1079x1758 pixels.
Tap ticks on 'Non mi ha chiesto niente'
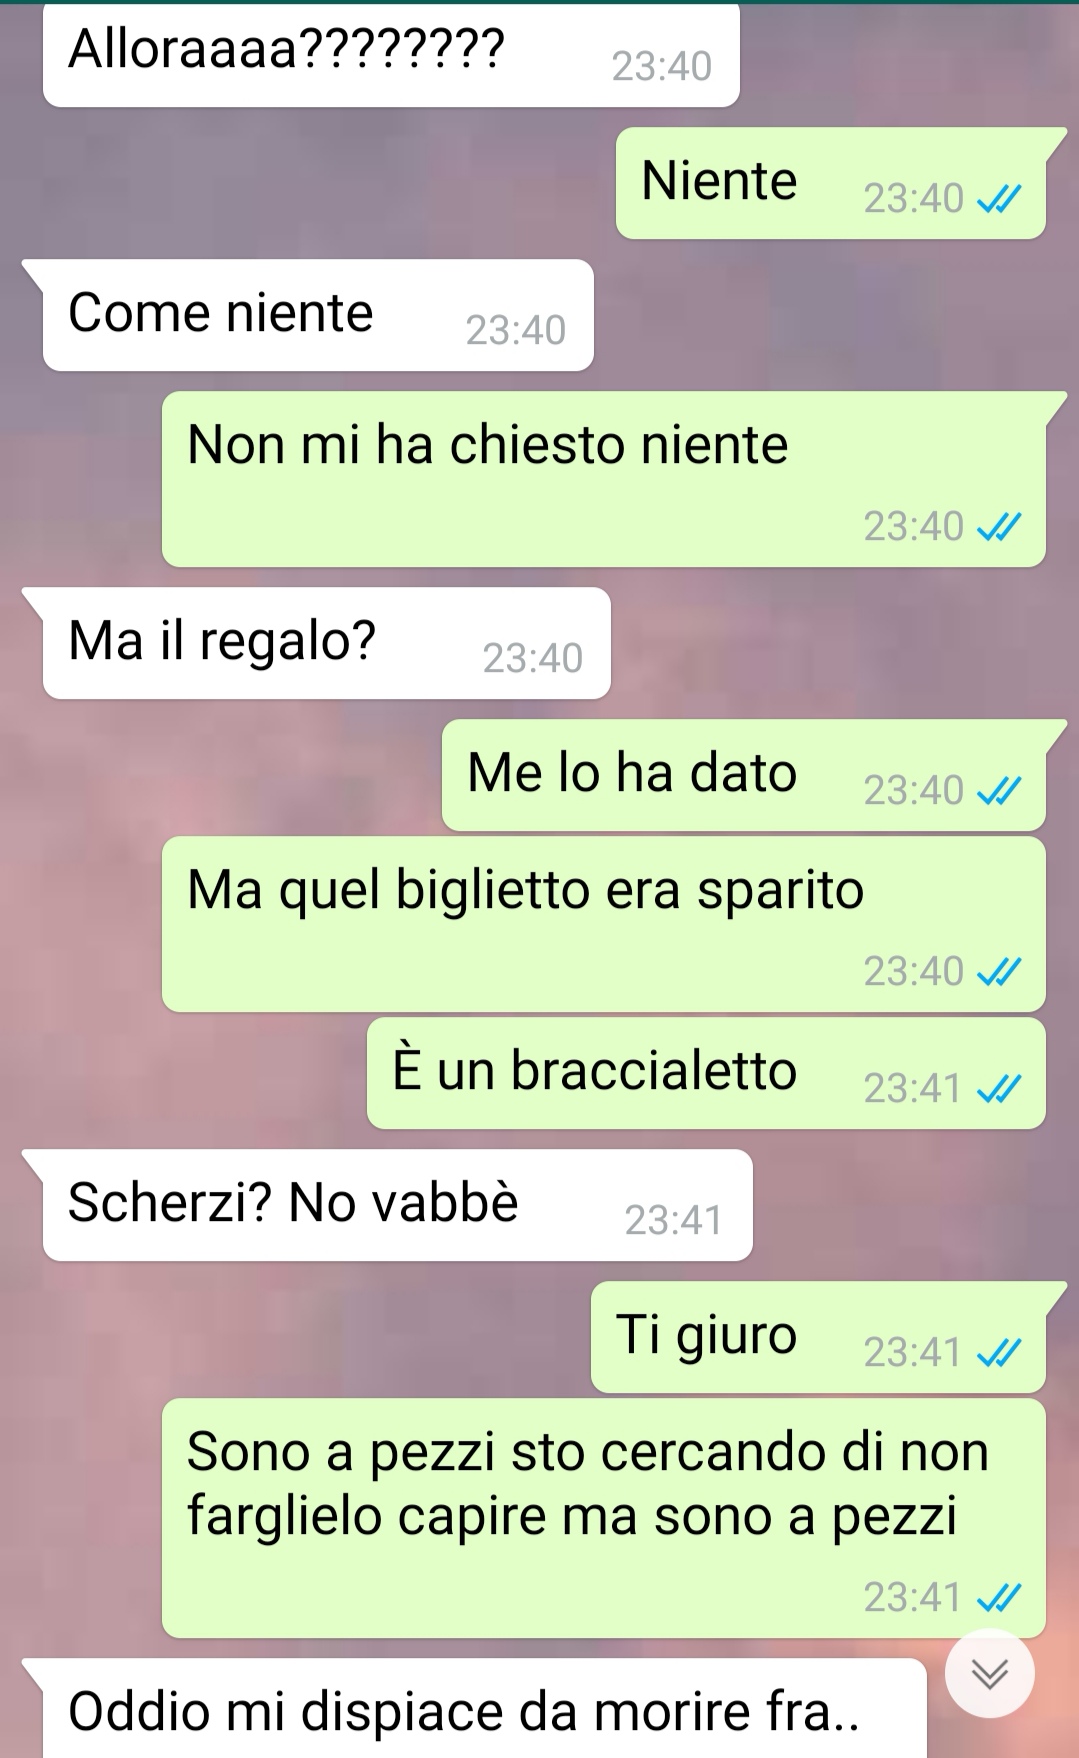pyautogui.click(x=999, y=527)
